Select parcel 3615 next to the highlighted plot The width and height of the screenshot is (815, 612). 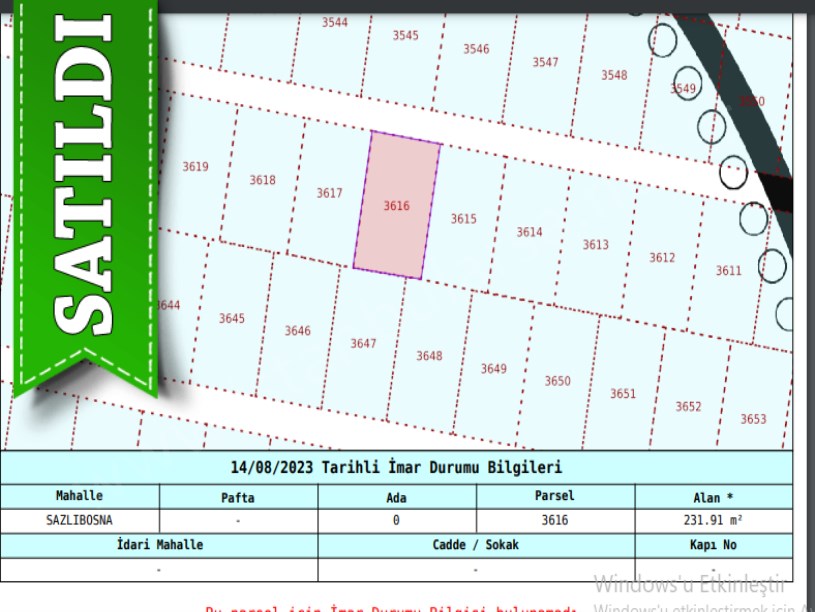463,219
